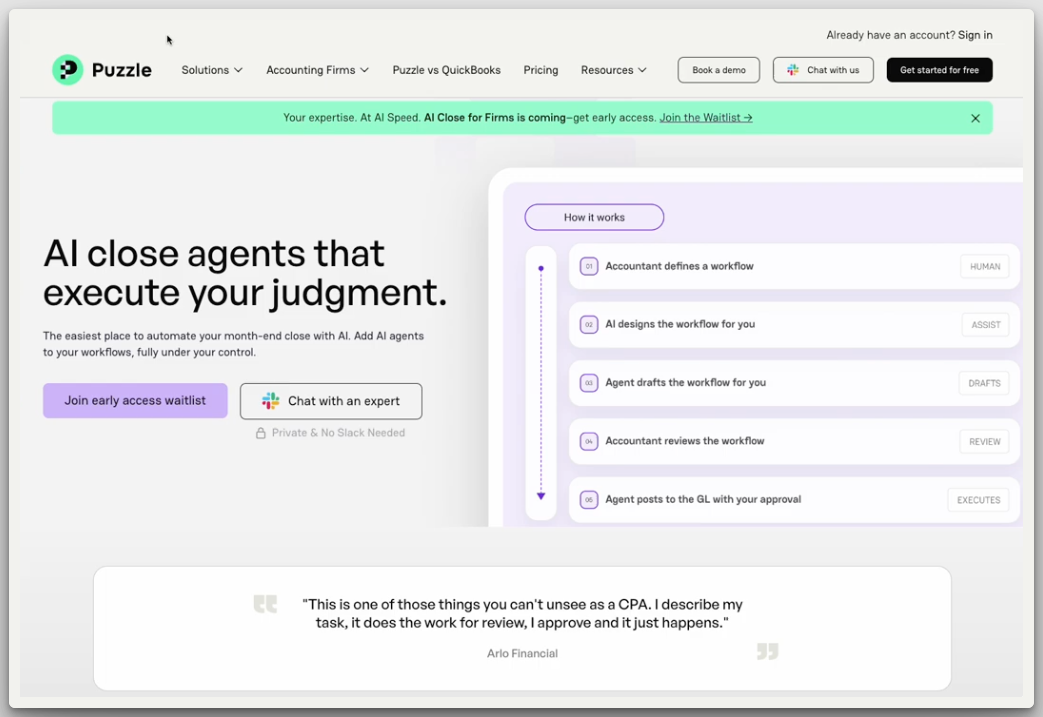This screenshot has width=1043, height=717.
Task: Click the lock icon beside Private & No Slack Needed
Action: click(261, 433)
